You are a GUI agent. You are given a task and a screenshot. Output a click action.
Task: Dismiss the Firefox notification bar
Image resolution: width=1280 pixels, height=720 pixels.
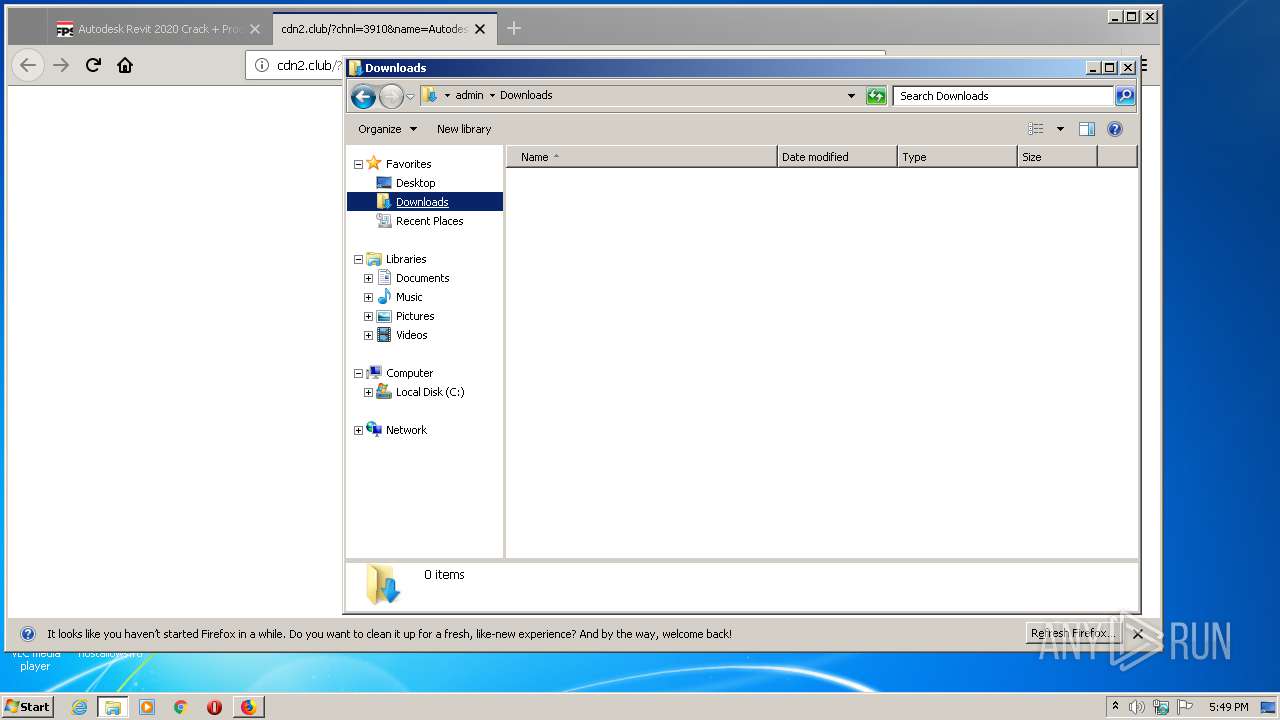1137,634
